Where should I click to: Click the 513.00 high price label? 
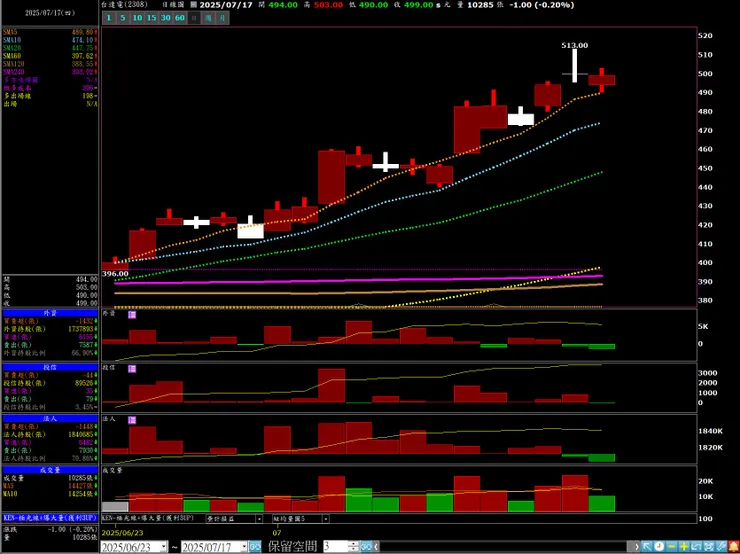point(575,45)
